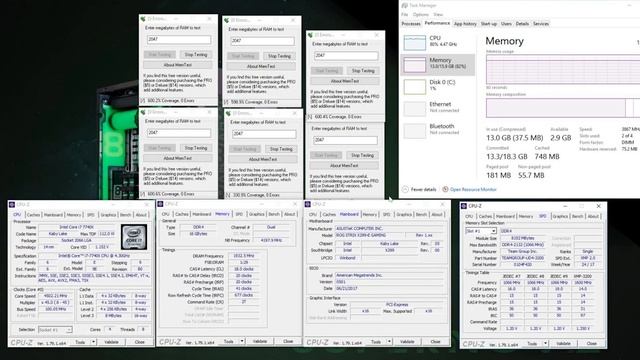Select the Memory graph thumbnail in Task Manager
This screenshot has width=640, height=360.
click(415, 65)
